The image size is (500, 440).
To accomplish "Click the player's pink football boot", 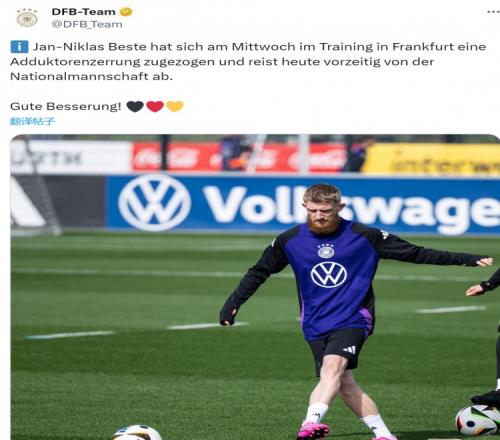I will point(312,430).
